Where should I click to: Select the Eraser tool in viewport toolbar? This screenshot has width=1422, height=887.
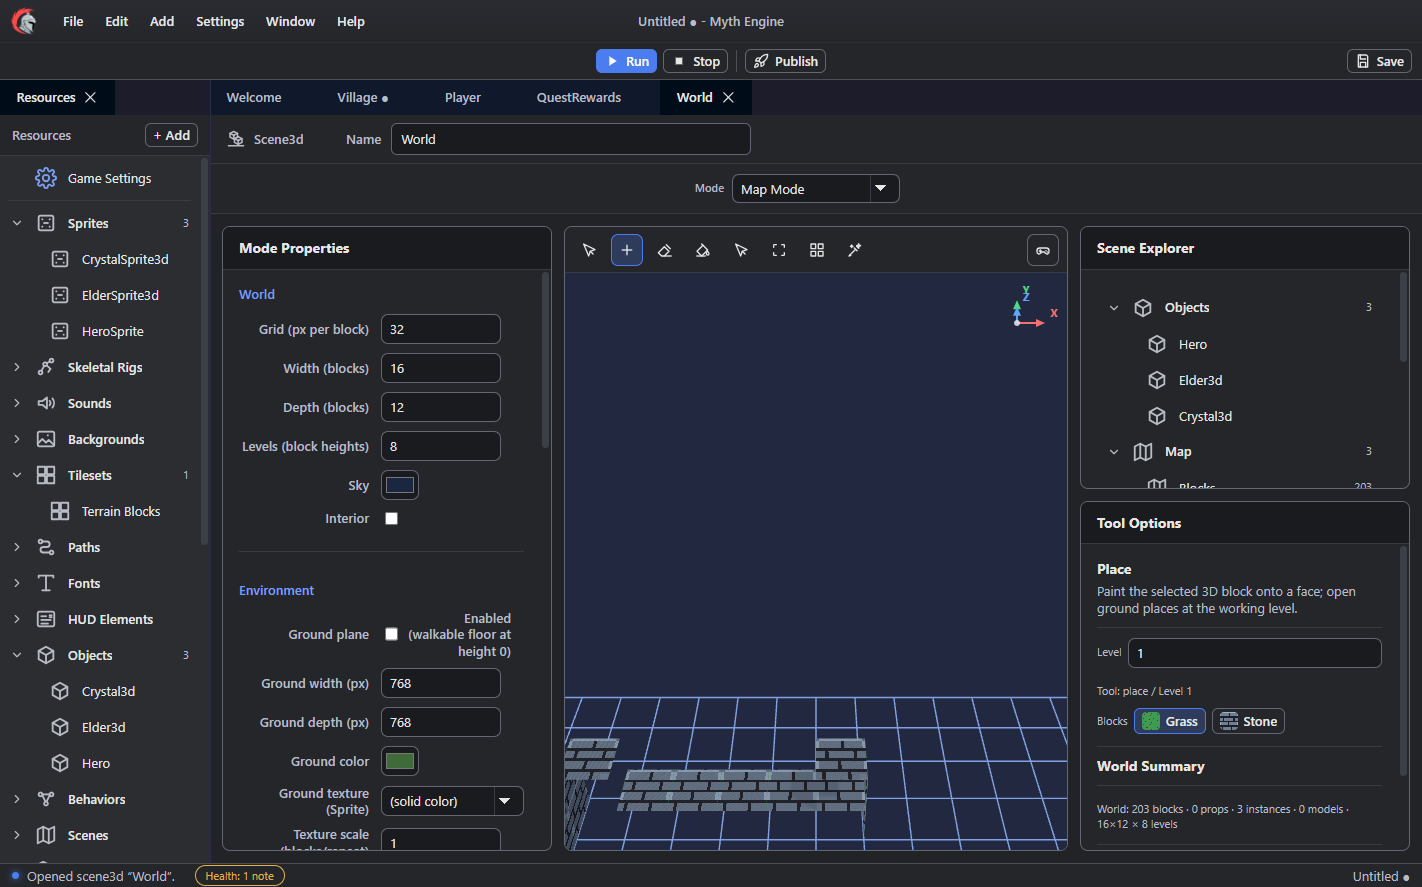pyautogui.click(x=665, y=250)
